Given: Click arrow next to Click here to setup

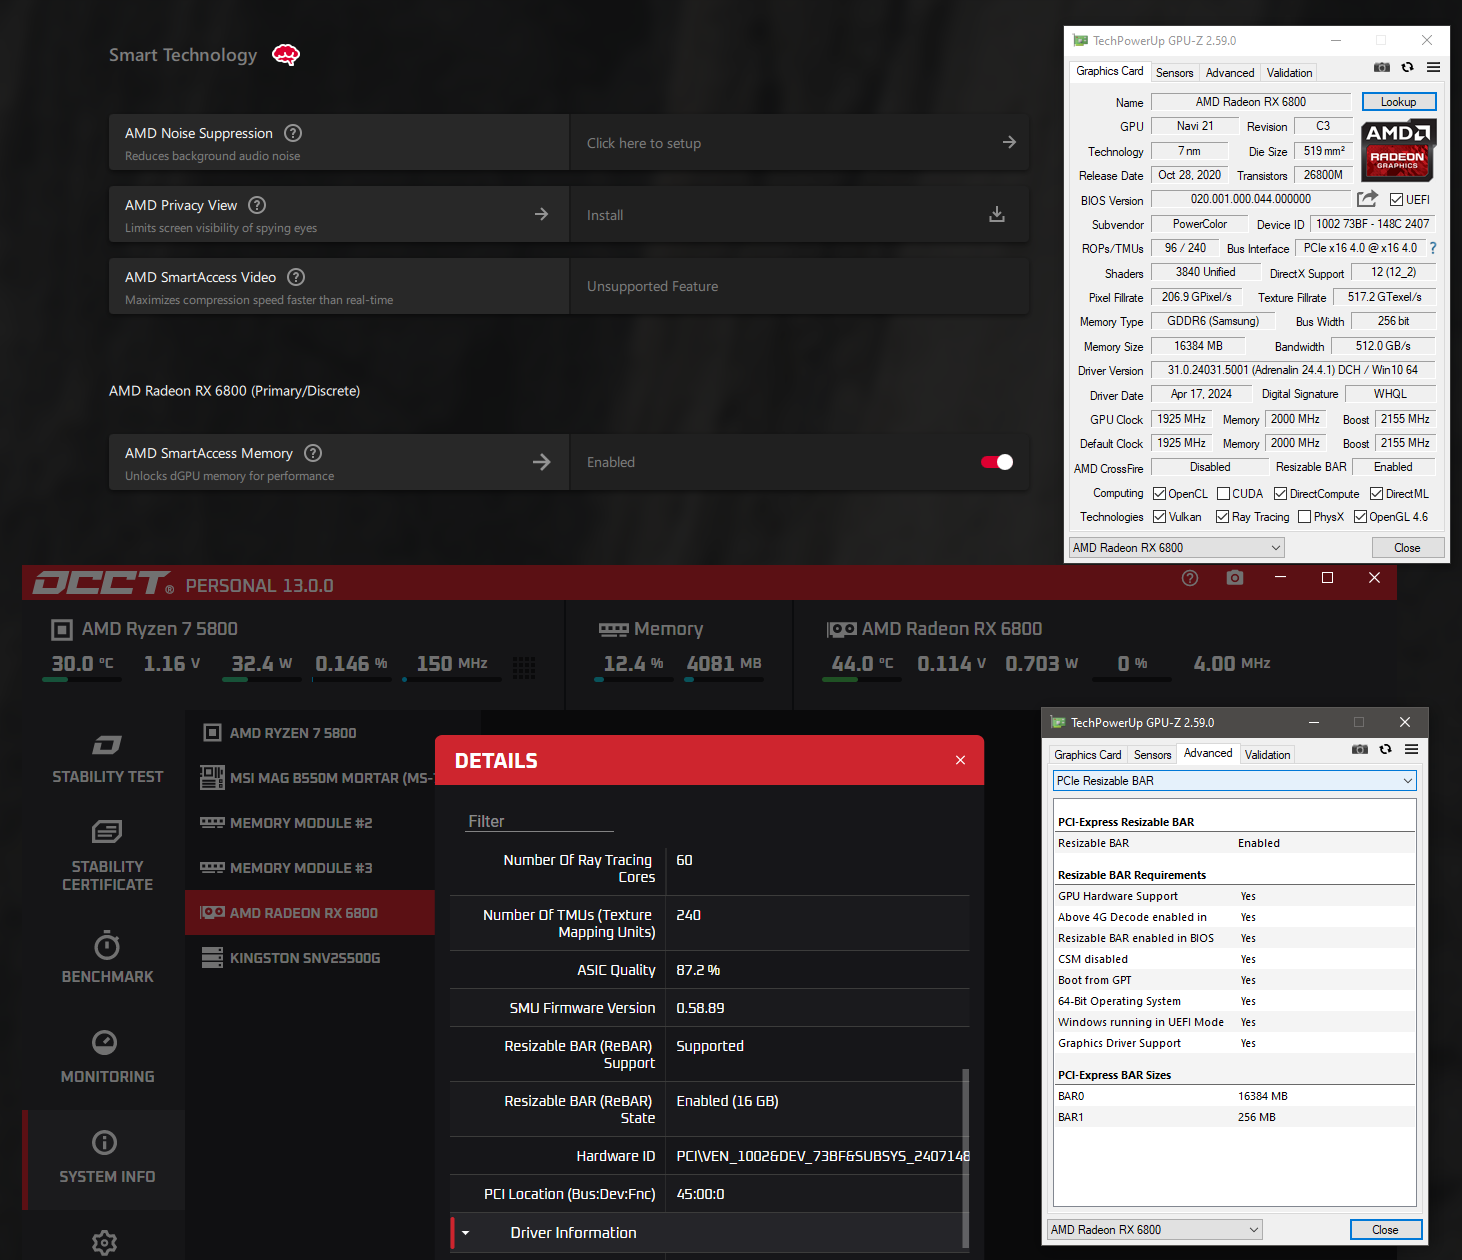Looking at the screenshot, I should pos(1009,142).
